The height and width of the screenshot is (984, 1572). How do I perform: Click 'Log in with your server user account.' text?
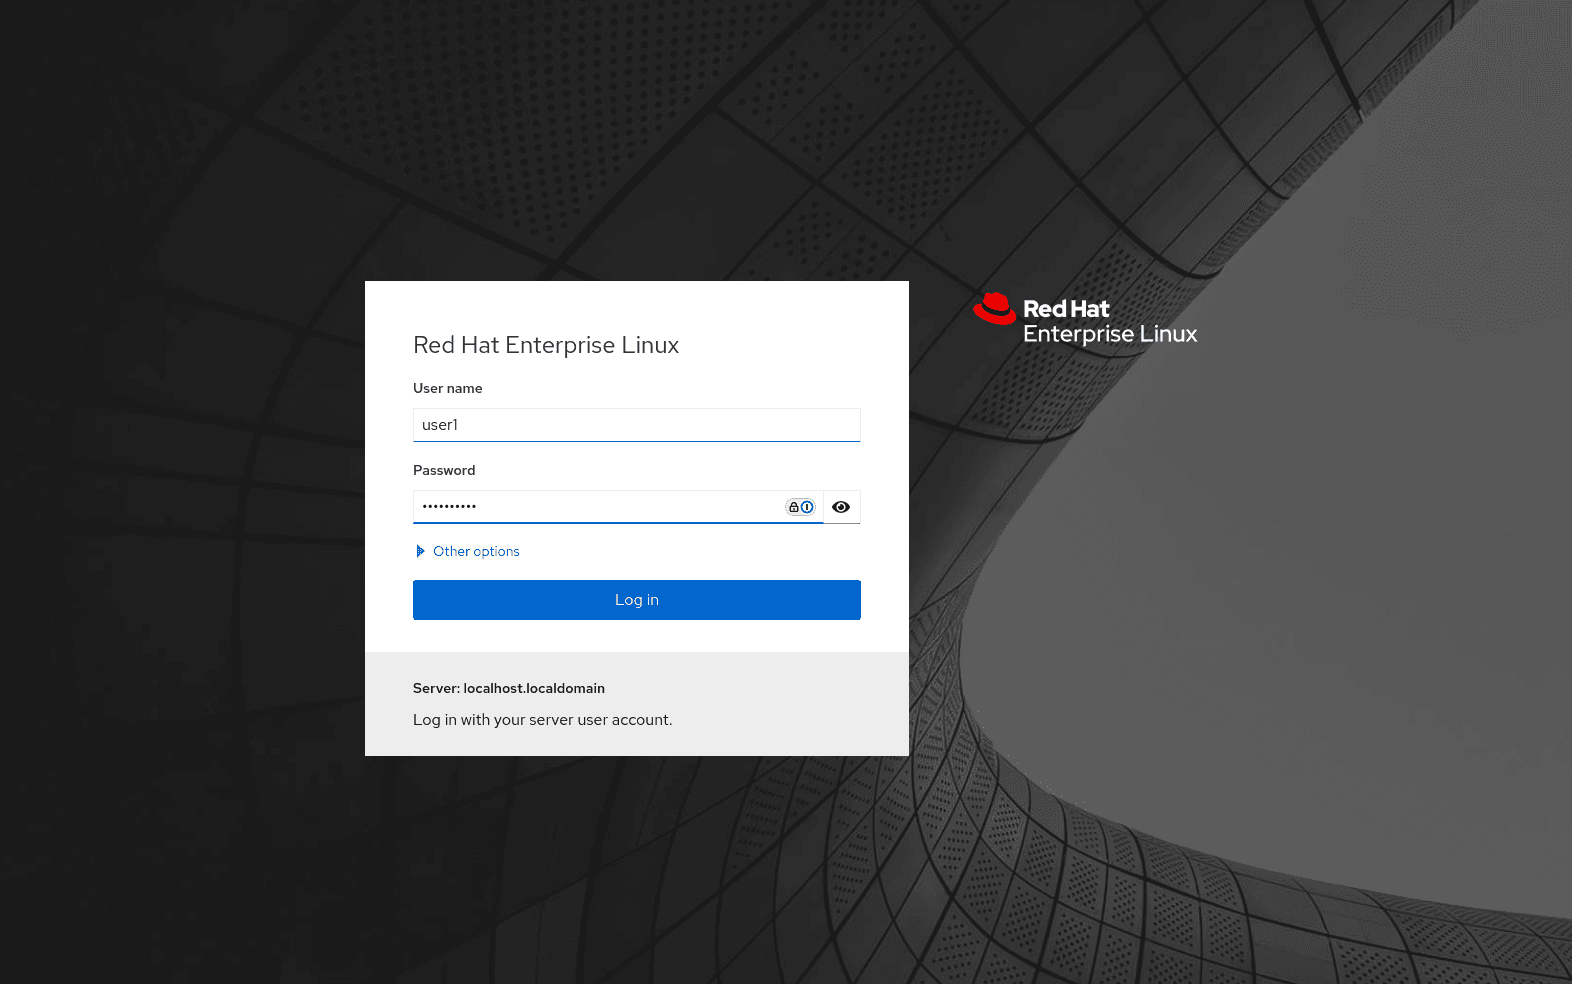[x=543, y=720]
